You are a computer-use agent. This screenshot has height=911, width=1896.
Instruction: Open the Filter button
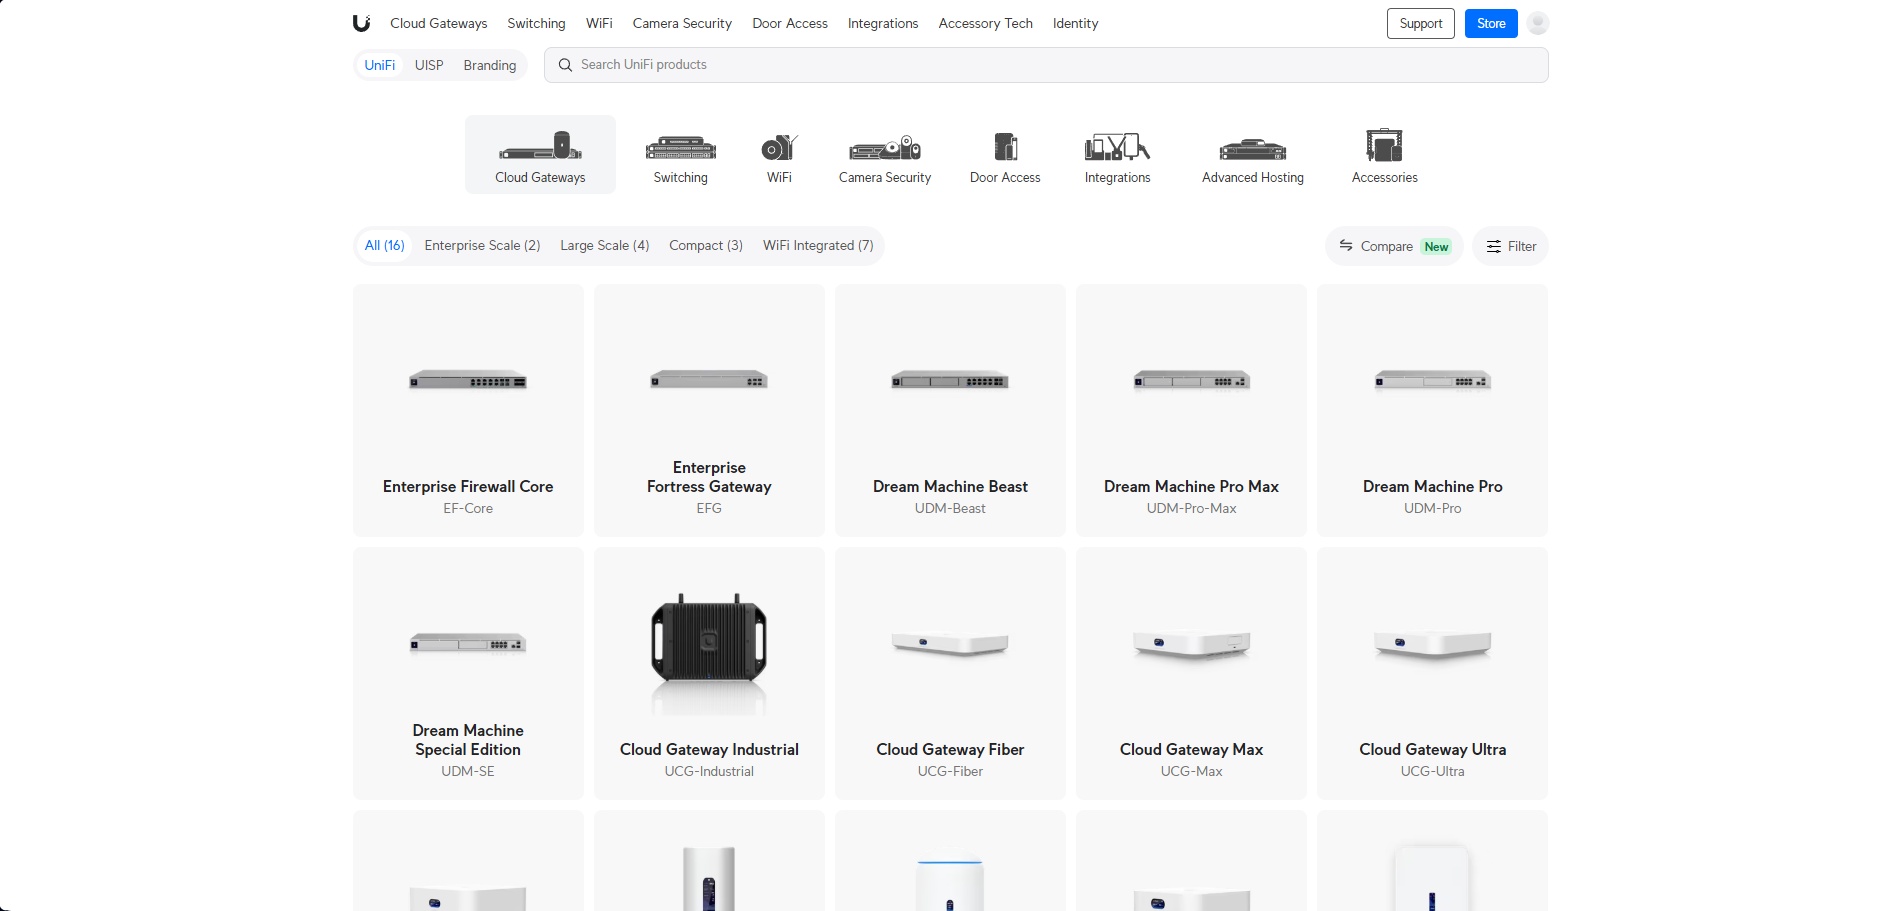pos(1511,246)
